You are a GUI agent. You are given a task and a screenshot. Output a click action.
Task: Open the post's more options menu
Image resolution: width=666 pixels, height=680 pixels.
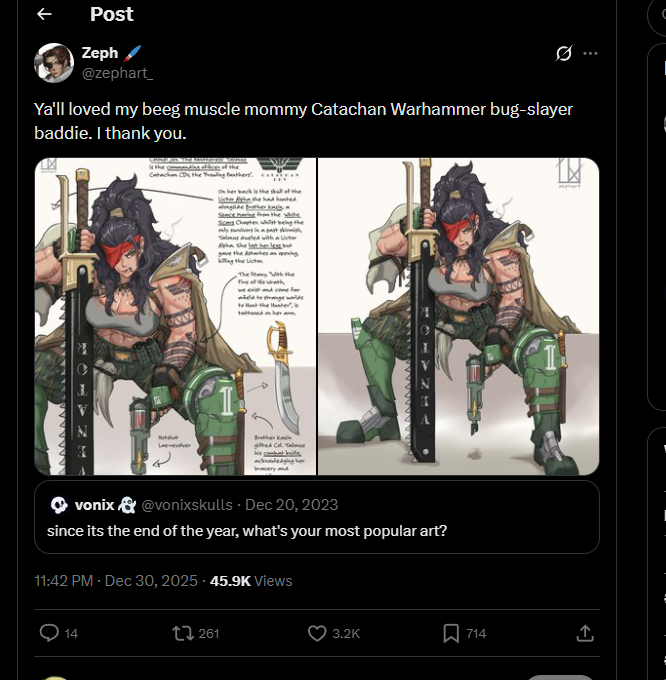tap(590, 53)
